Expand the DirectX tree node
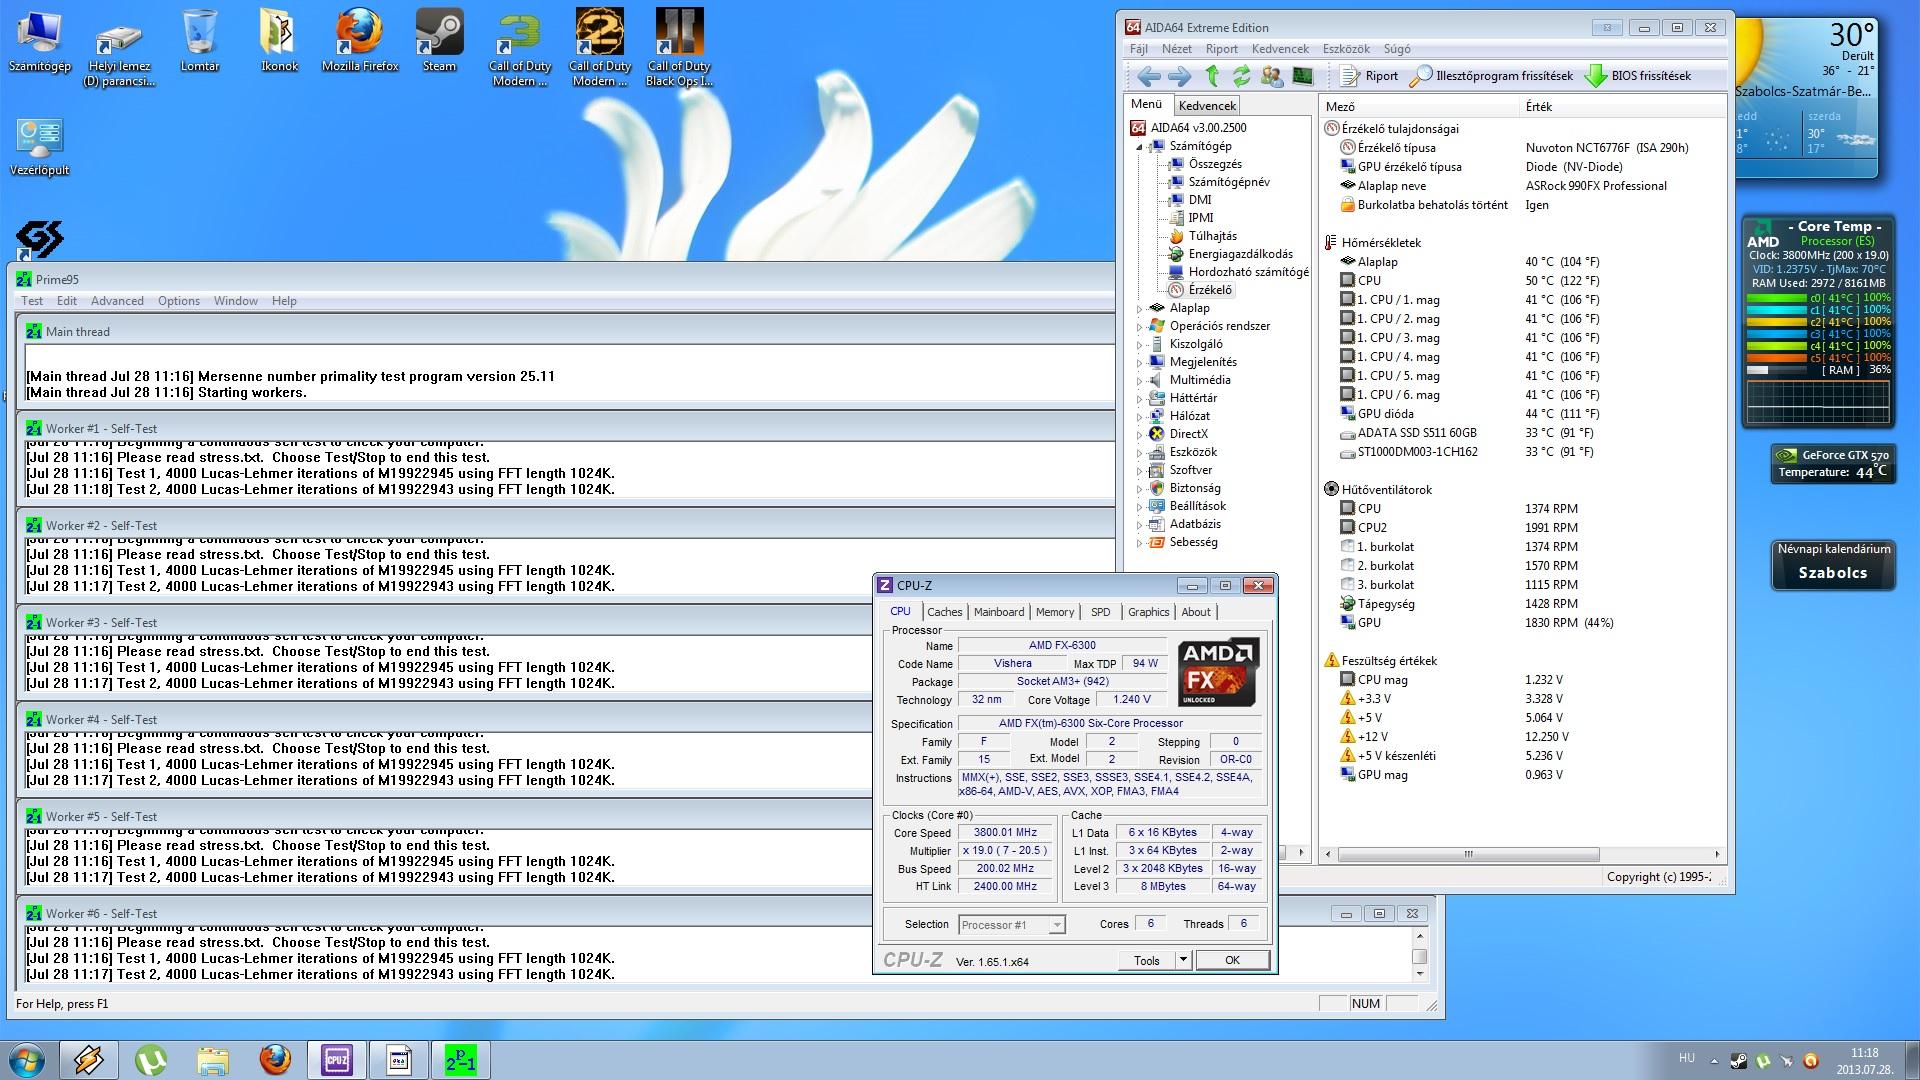1920x1080 pixels. pyautogui.click(x=1139, y=434)
